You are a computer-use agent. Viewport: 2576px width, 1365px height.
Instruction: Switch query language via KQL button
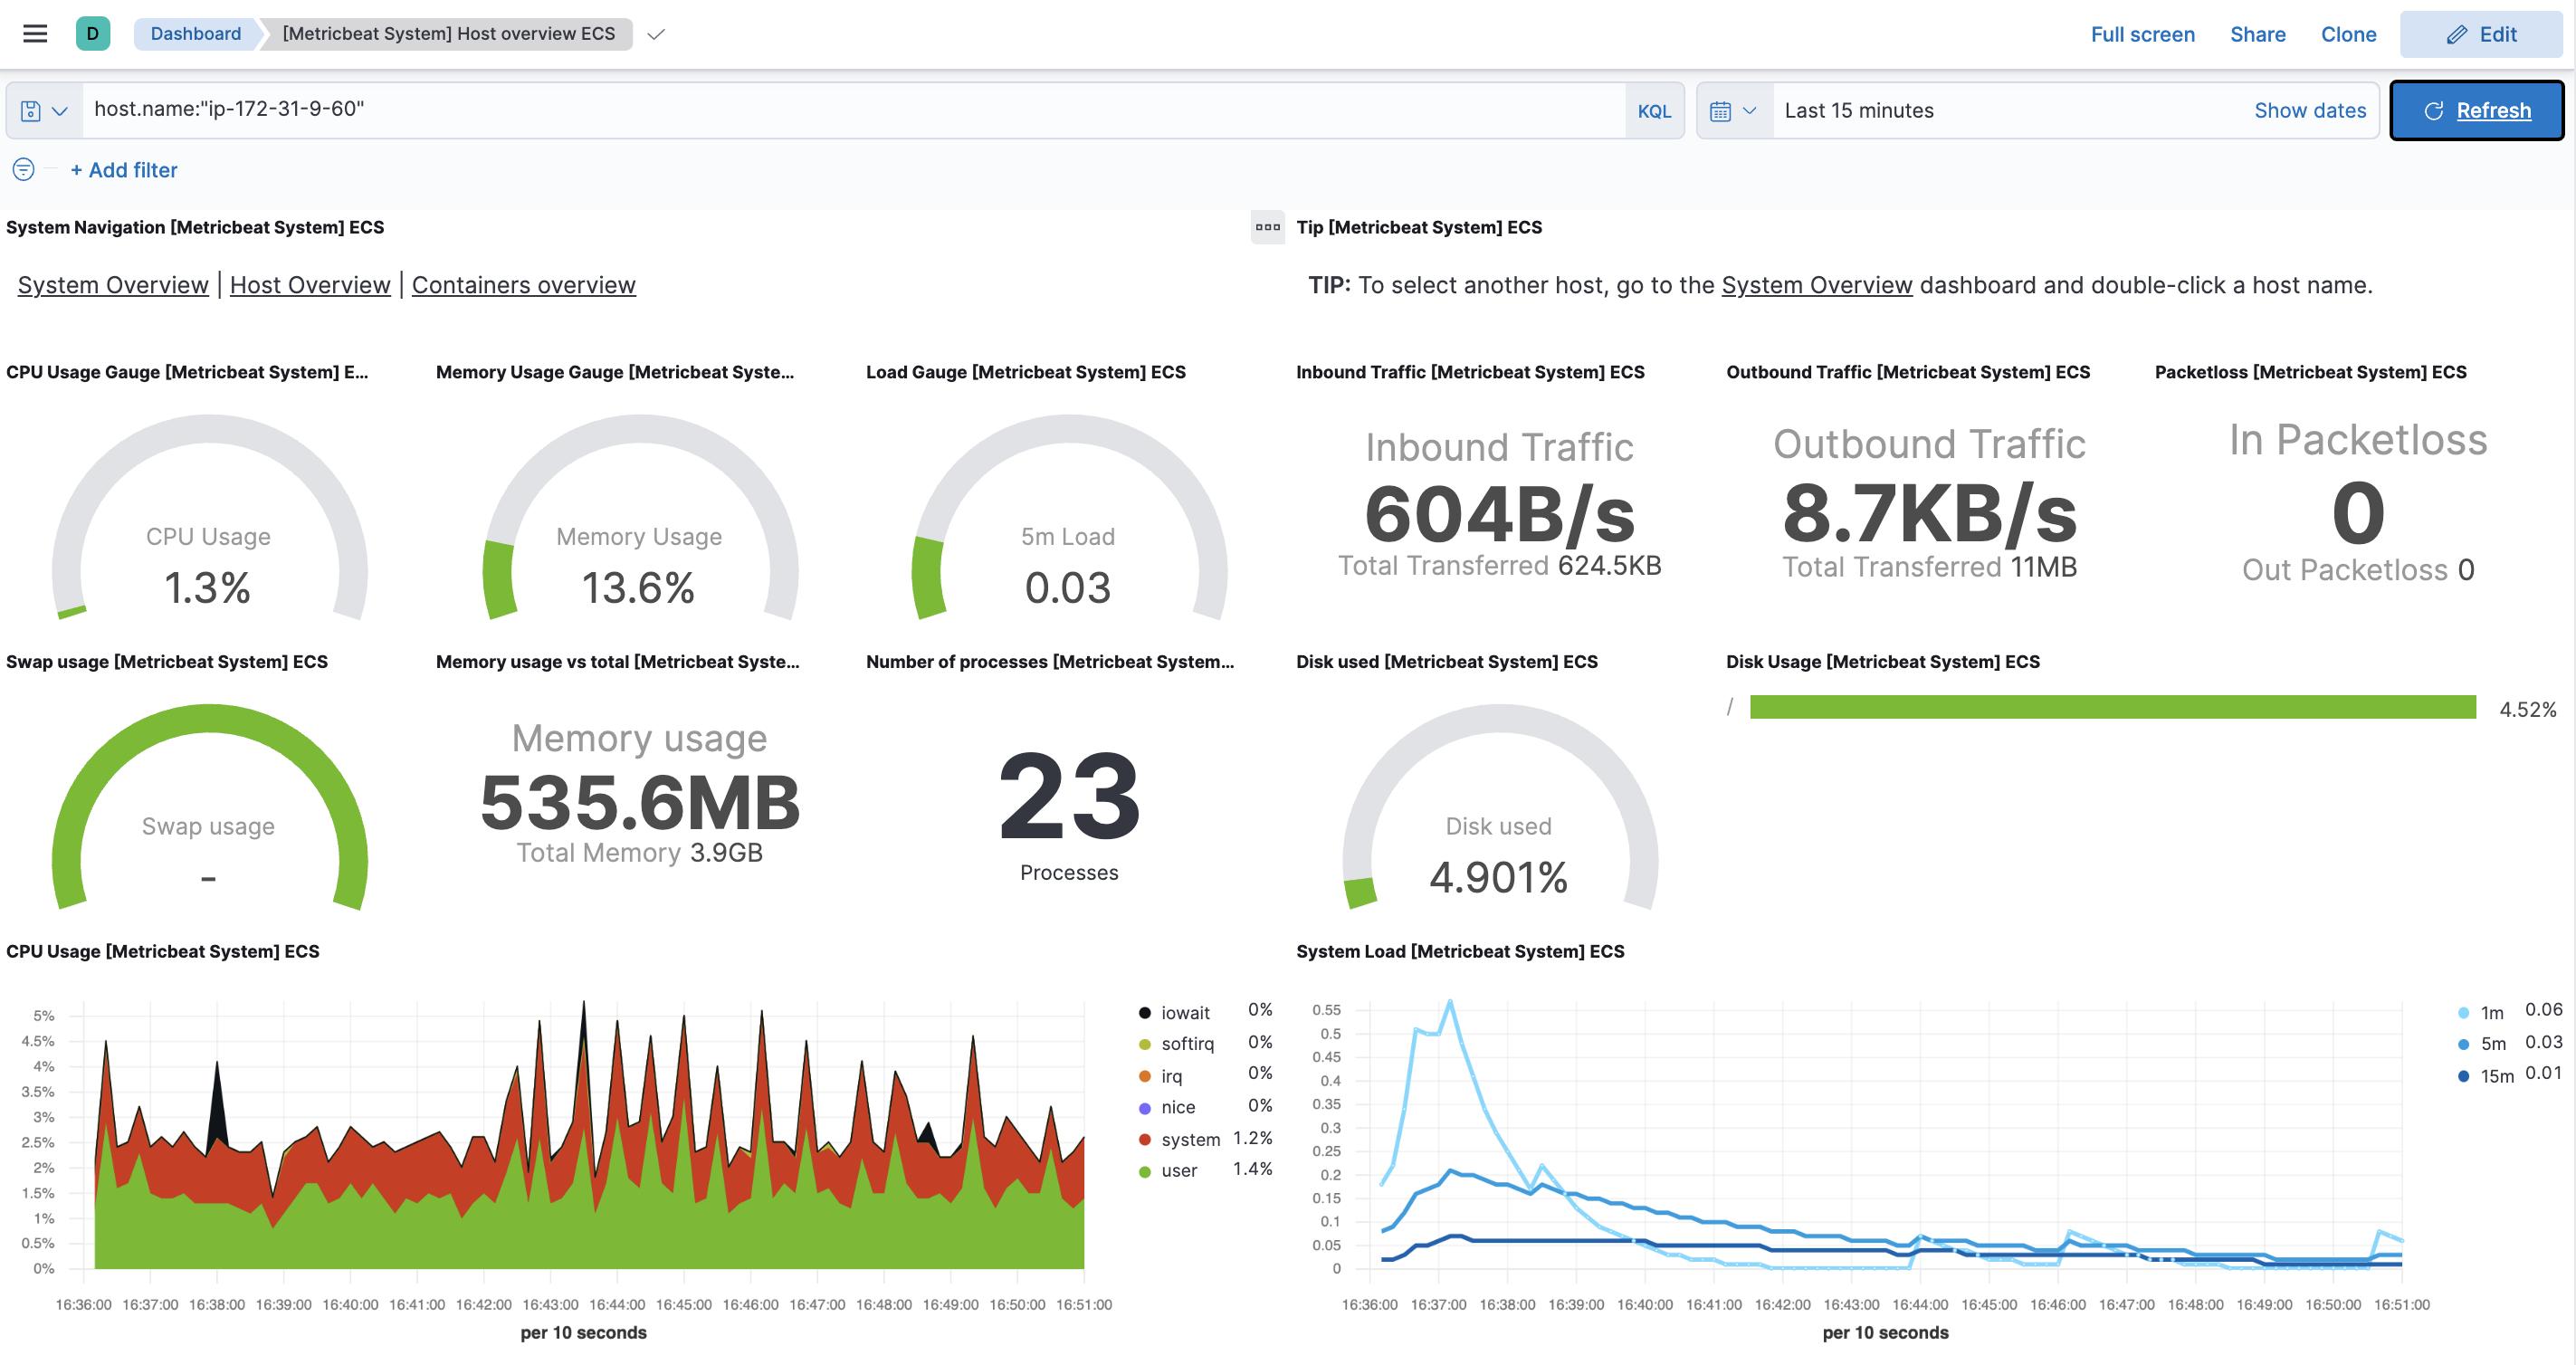[x=1653, y=111]
